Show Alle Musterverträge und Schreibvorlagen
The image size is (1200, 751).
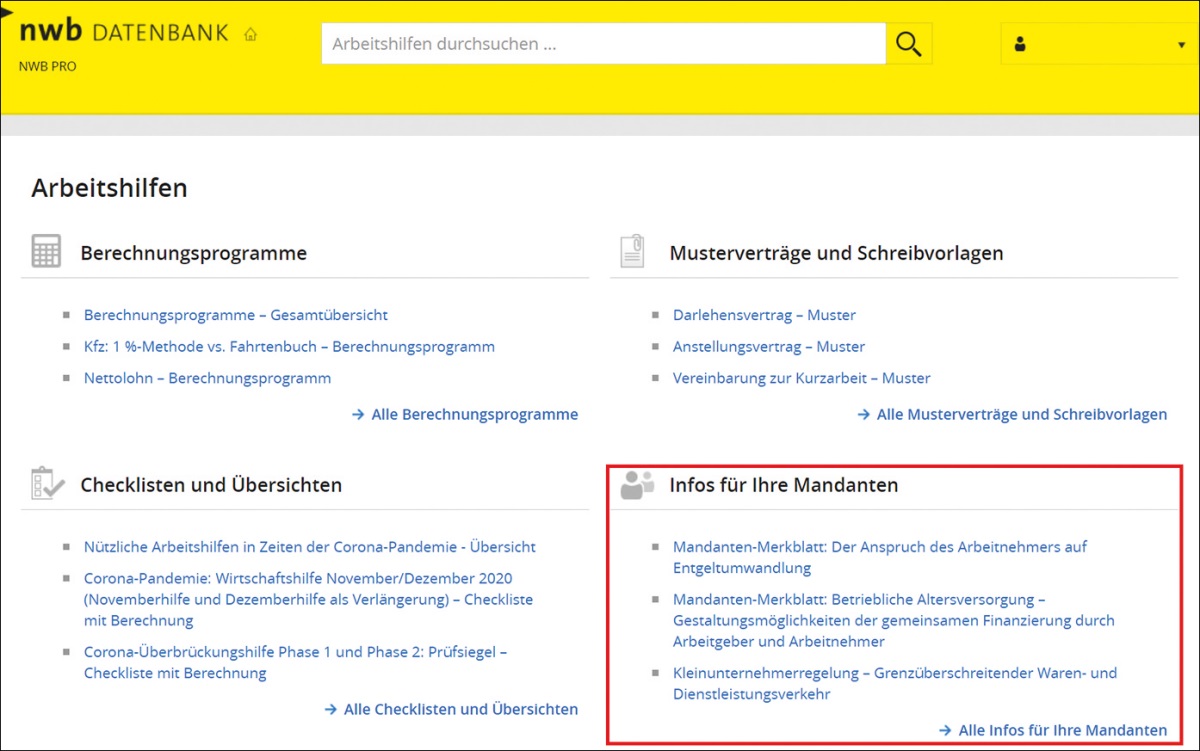tap(1021, 414)
